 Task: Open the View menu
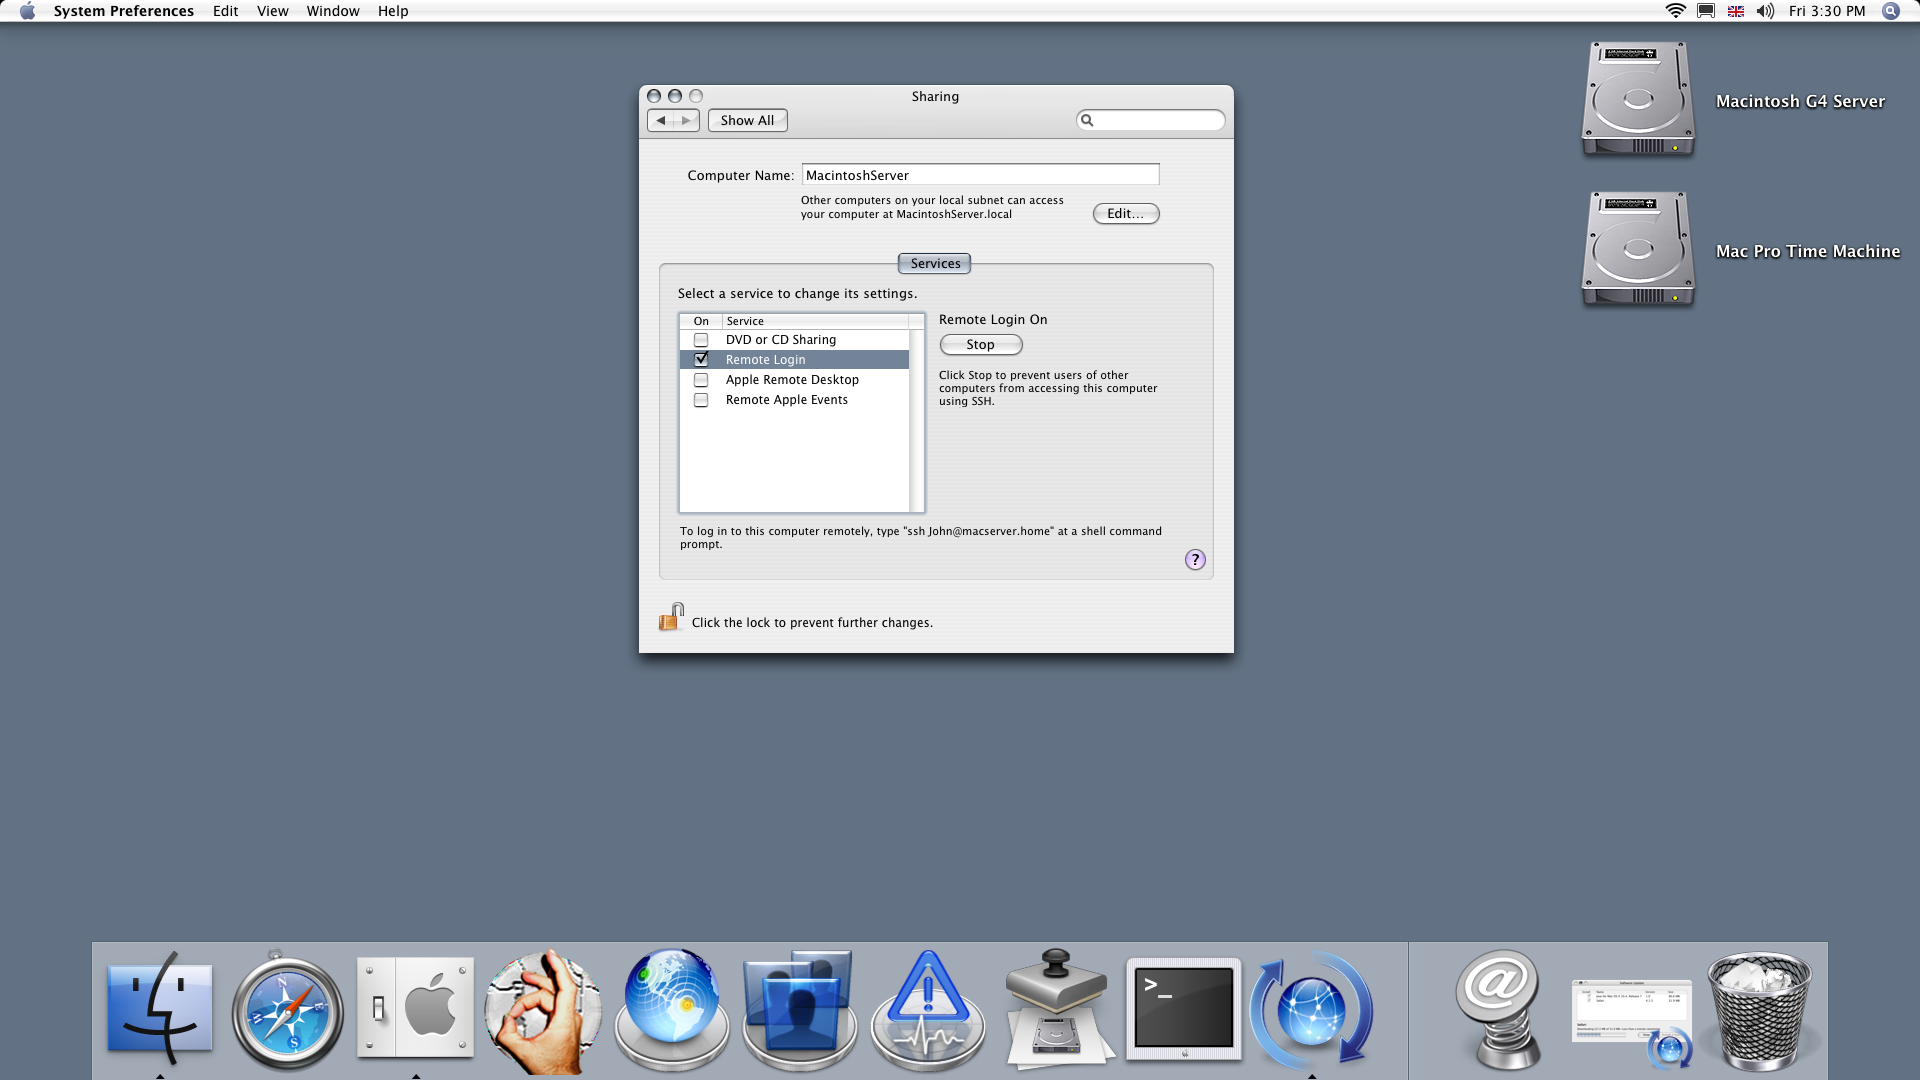pos(272,11)
